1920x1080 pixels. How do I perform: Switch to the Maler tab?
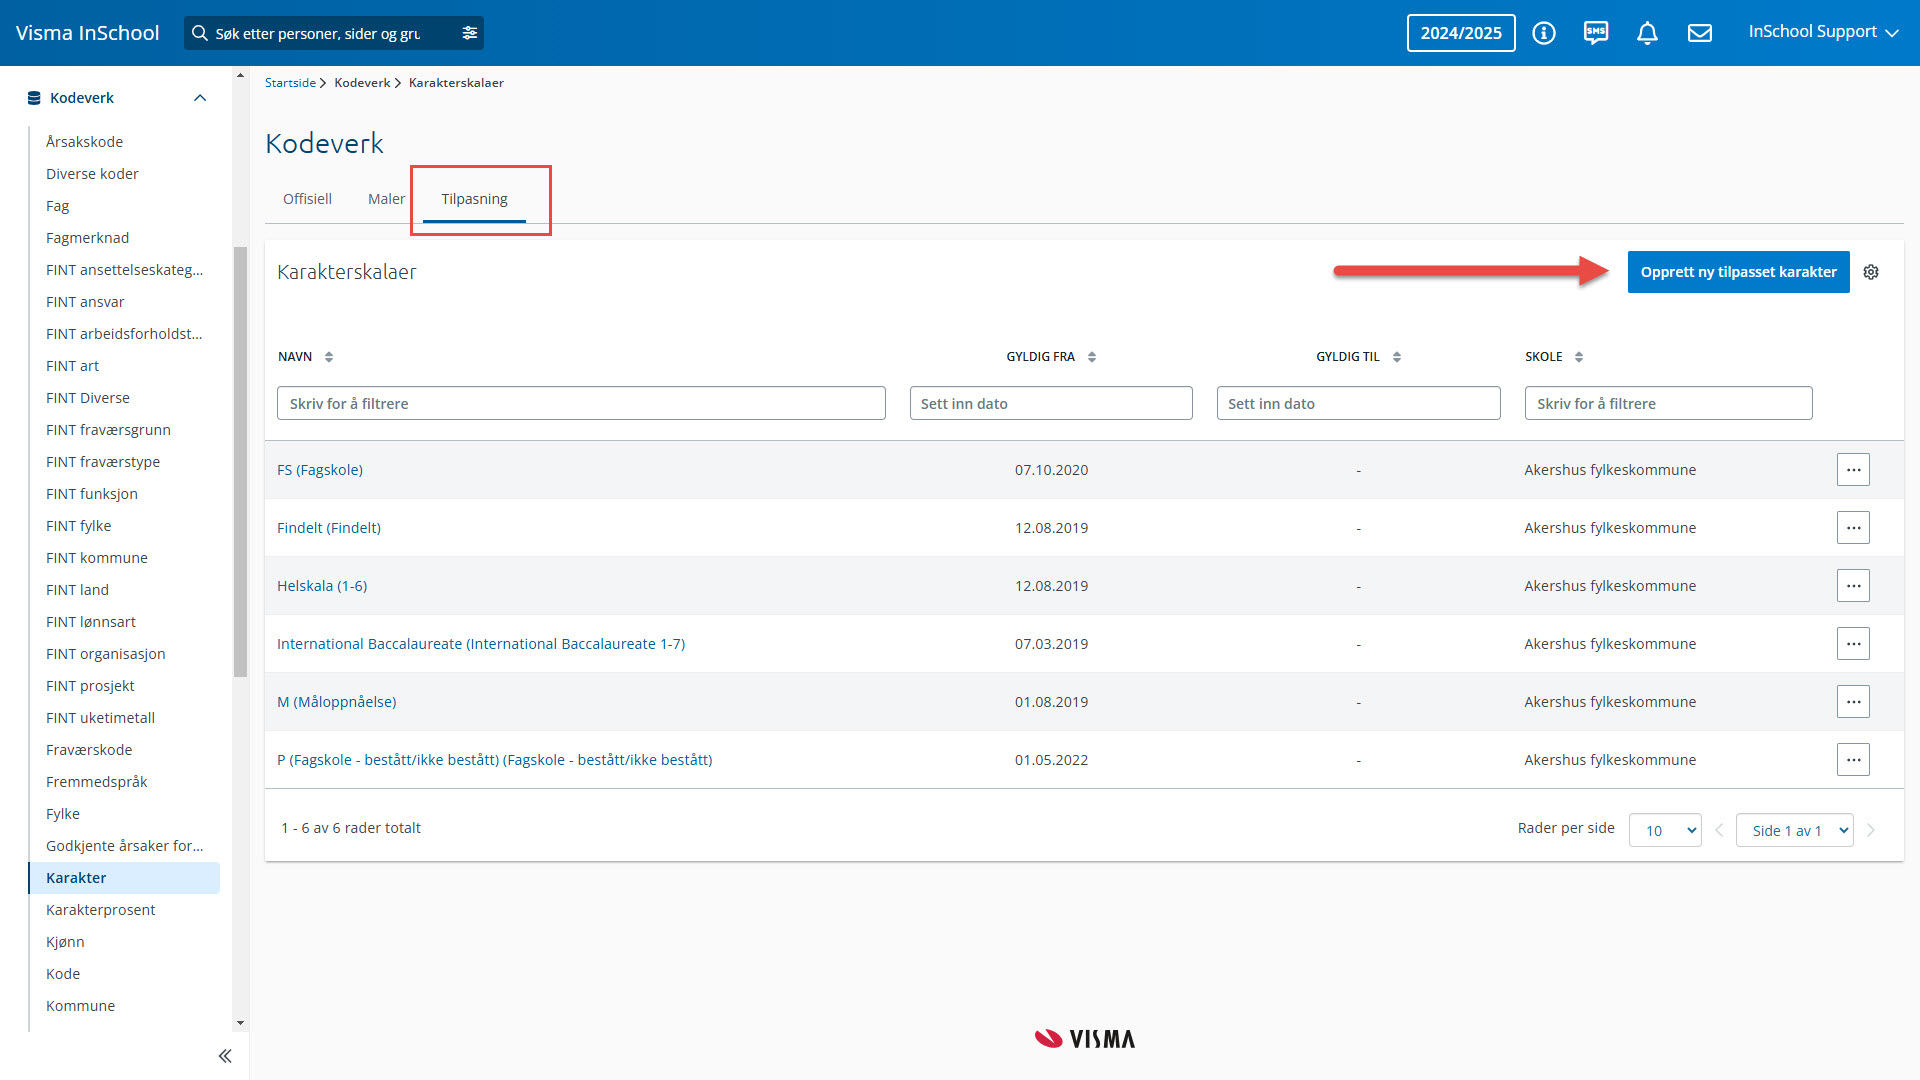pos(386,199)
